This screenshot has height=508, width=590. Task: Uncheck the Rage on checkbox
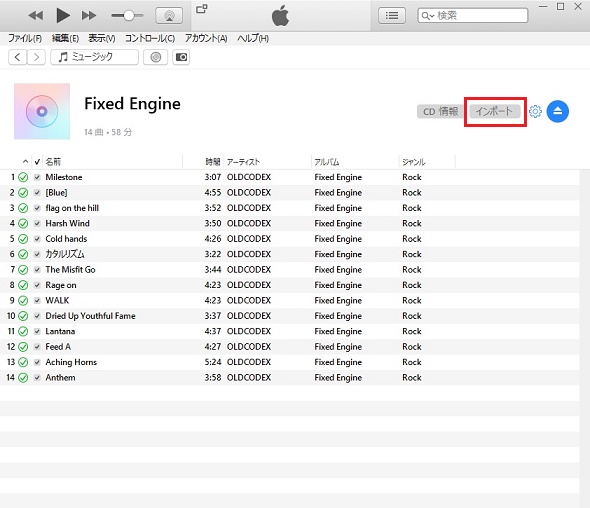pos(37,285)
